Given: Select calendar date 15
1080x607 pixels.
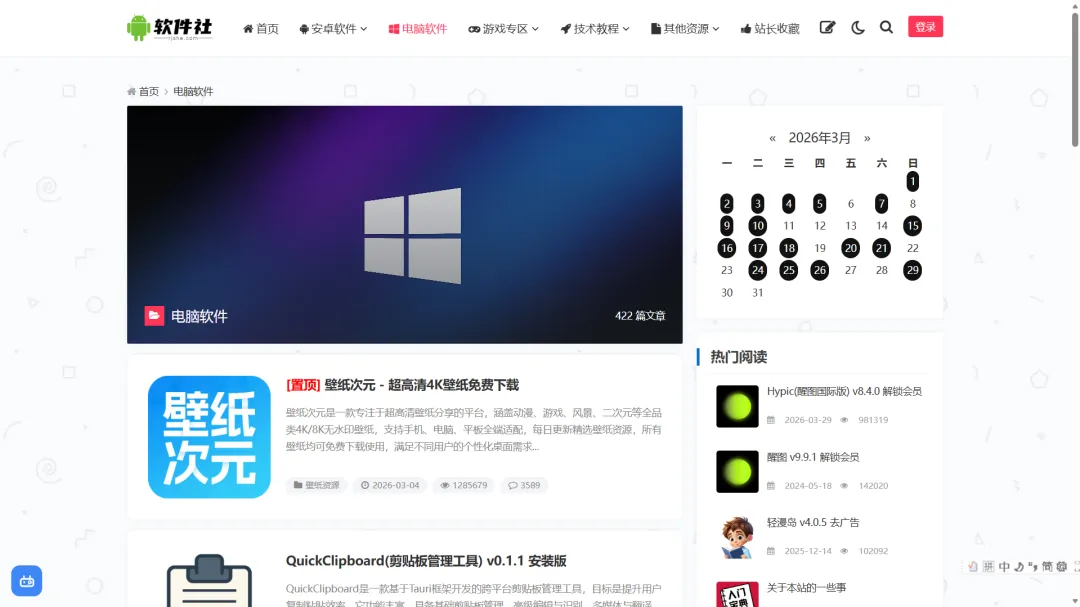Looking at the screenshot, I should [912, 225].
